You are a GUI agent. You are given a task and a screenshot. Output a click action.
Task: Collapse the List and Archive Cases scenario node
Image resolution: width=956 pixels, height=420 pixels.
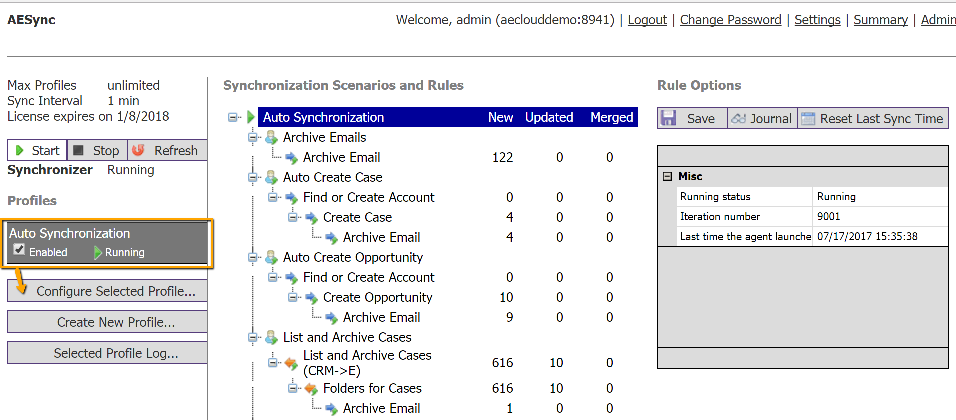click(x=254, y=337)
